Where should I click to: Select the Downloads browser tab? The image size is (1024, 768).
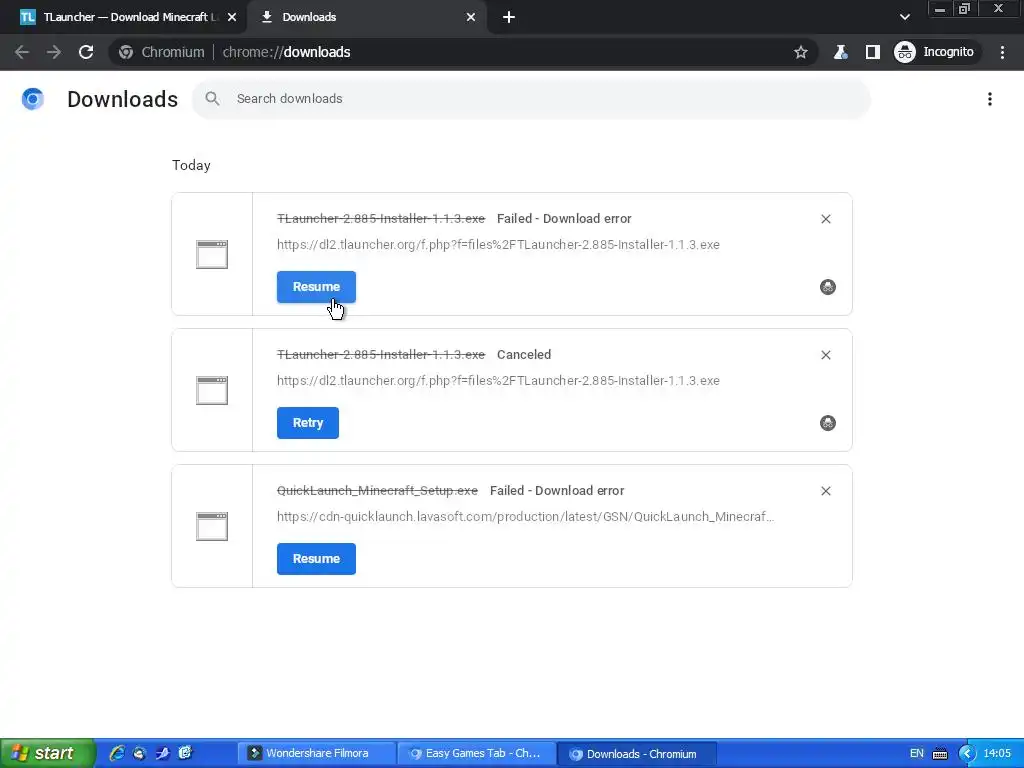(x=366, y=17)
